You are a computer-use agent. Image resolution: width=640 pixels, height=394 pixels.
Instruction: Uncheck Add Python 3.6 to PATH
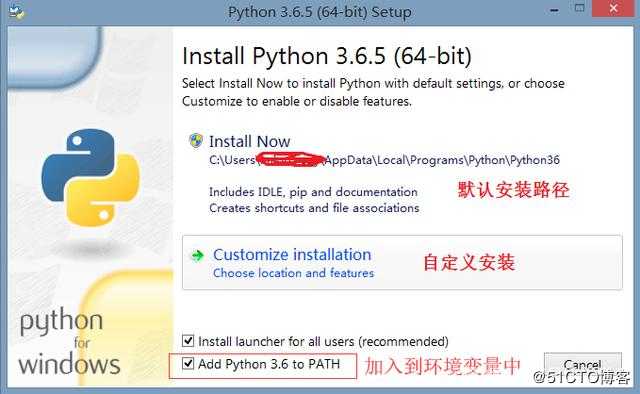point(188,363)
